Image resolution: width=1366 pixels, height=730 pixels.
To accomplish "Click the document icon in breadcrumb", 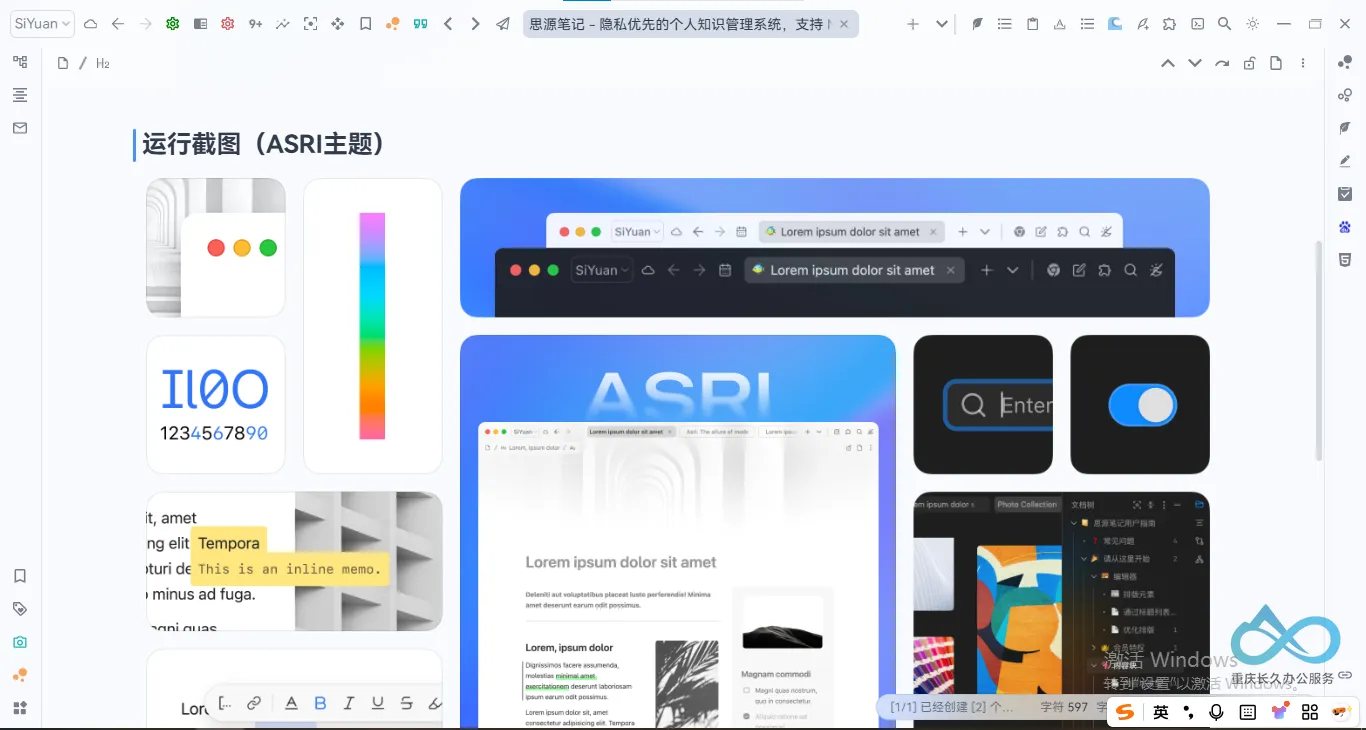I will pyautogui.click(x=63, y=63).
